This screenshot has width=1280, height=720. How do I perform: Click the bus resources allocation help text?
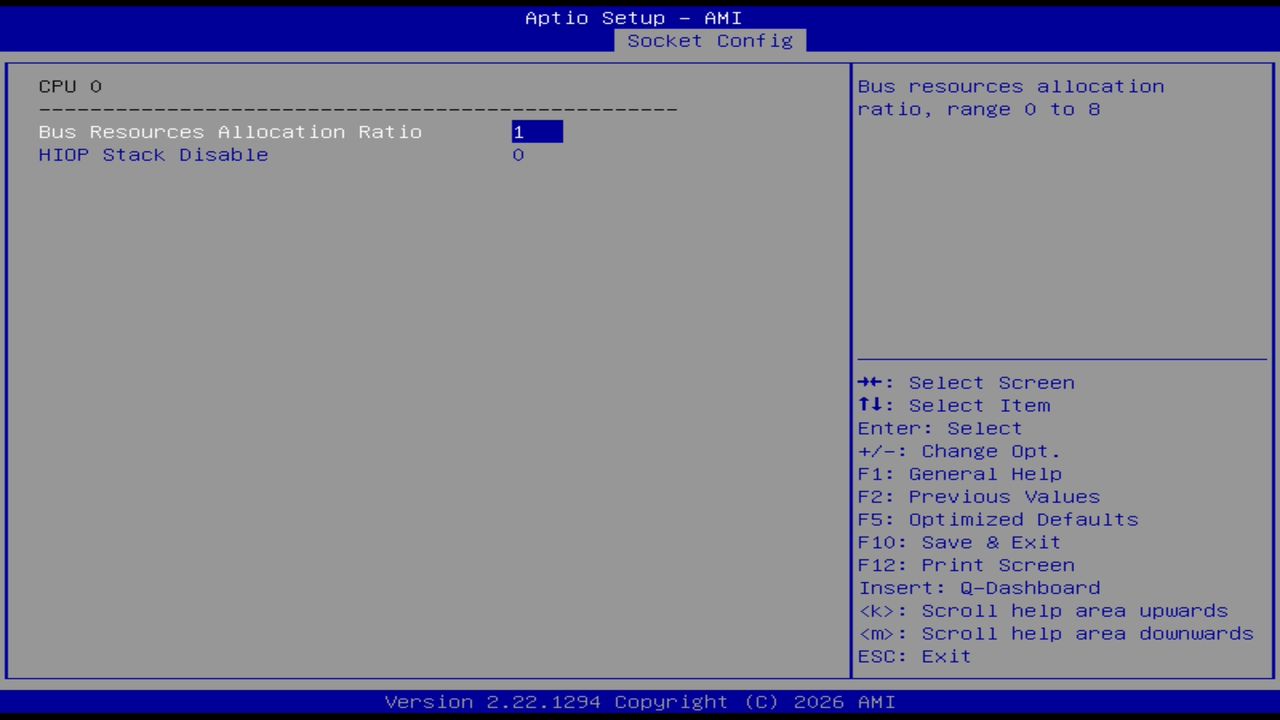[1010, 97]
